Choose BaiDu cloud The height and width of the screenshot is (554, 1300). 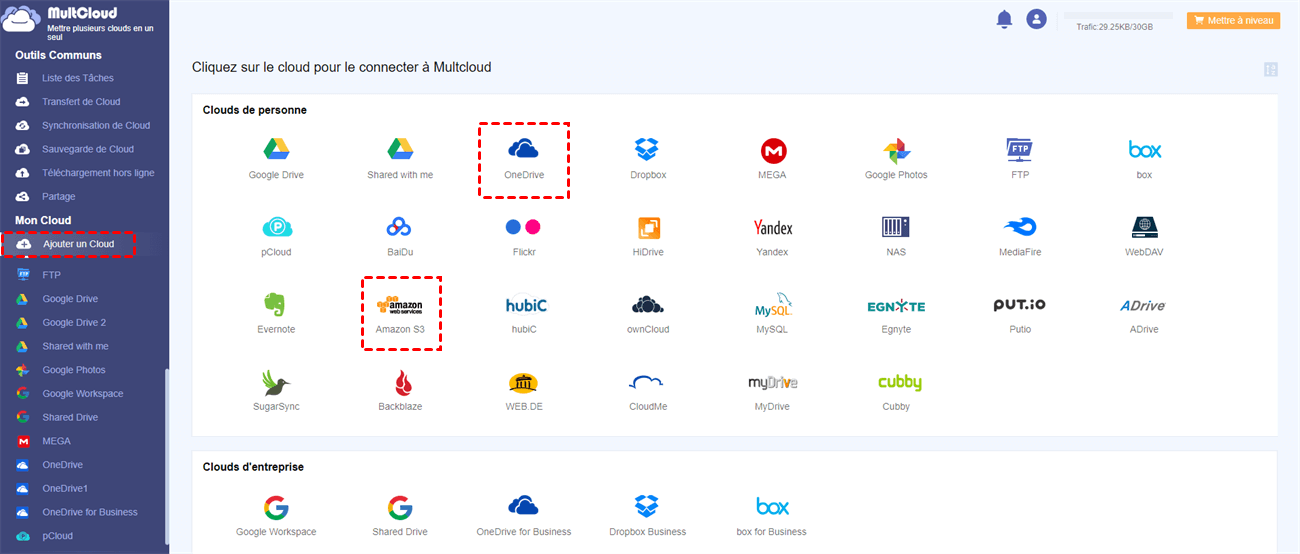(400, 236)
